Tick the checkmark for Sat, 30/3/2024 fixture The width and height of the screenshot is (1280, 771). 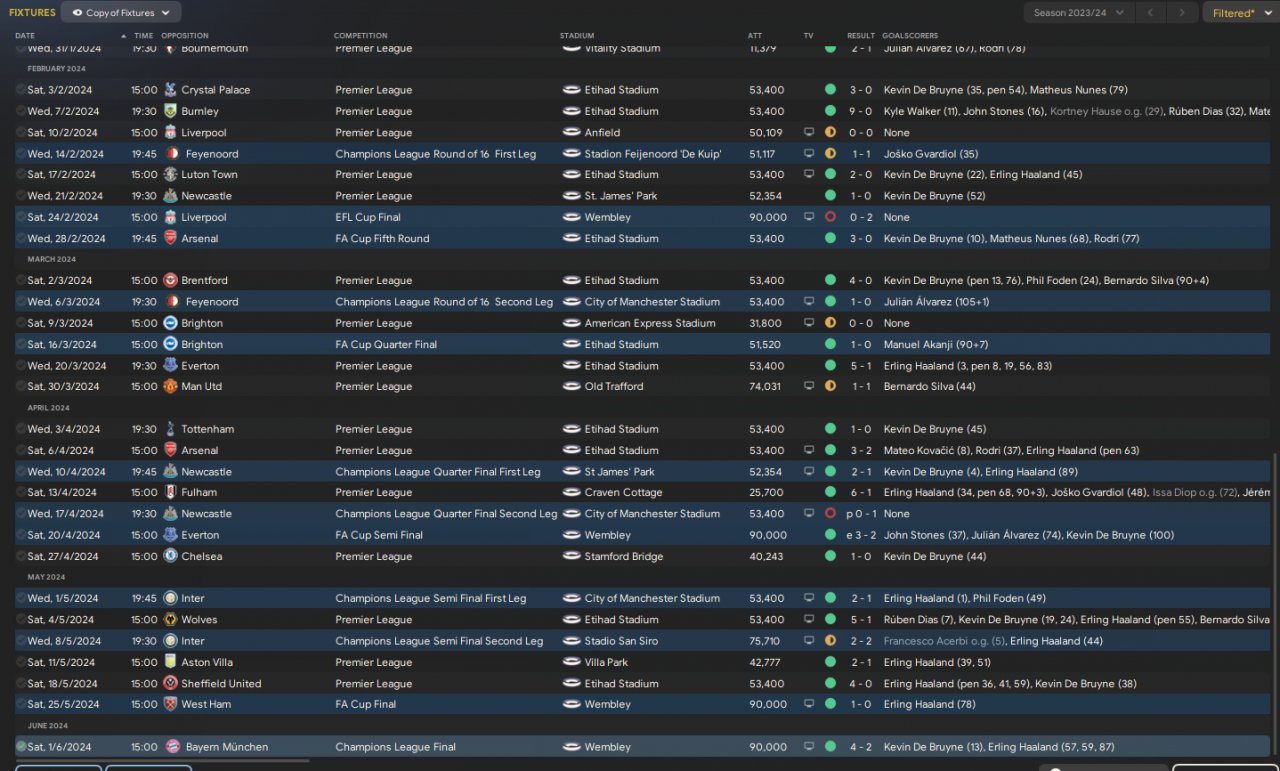20,387
